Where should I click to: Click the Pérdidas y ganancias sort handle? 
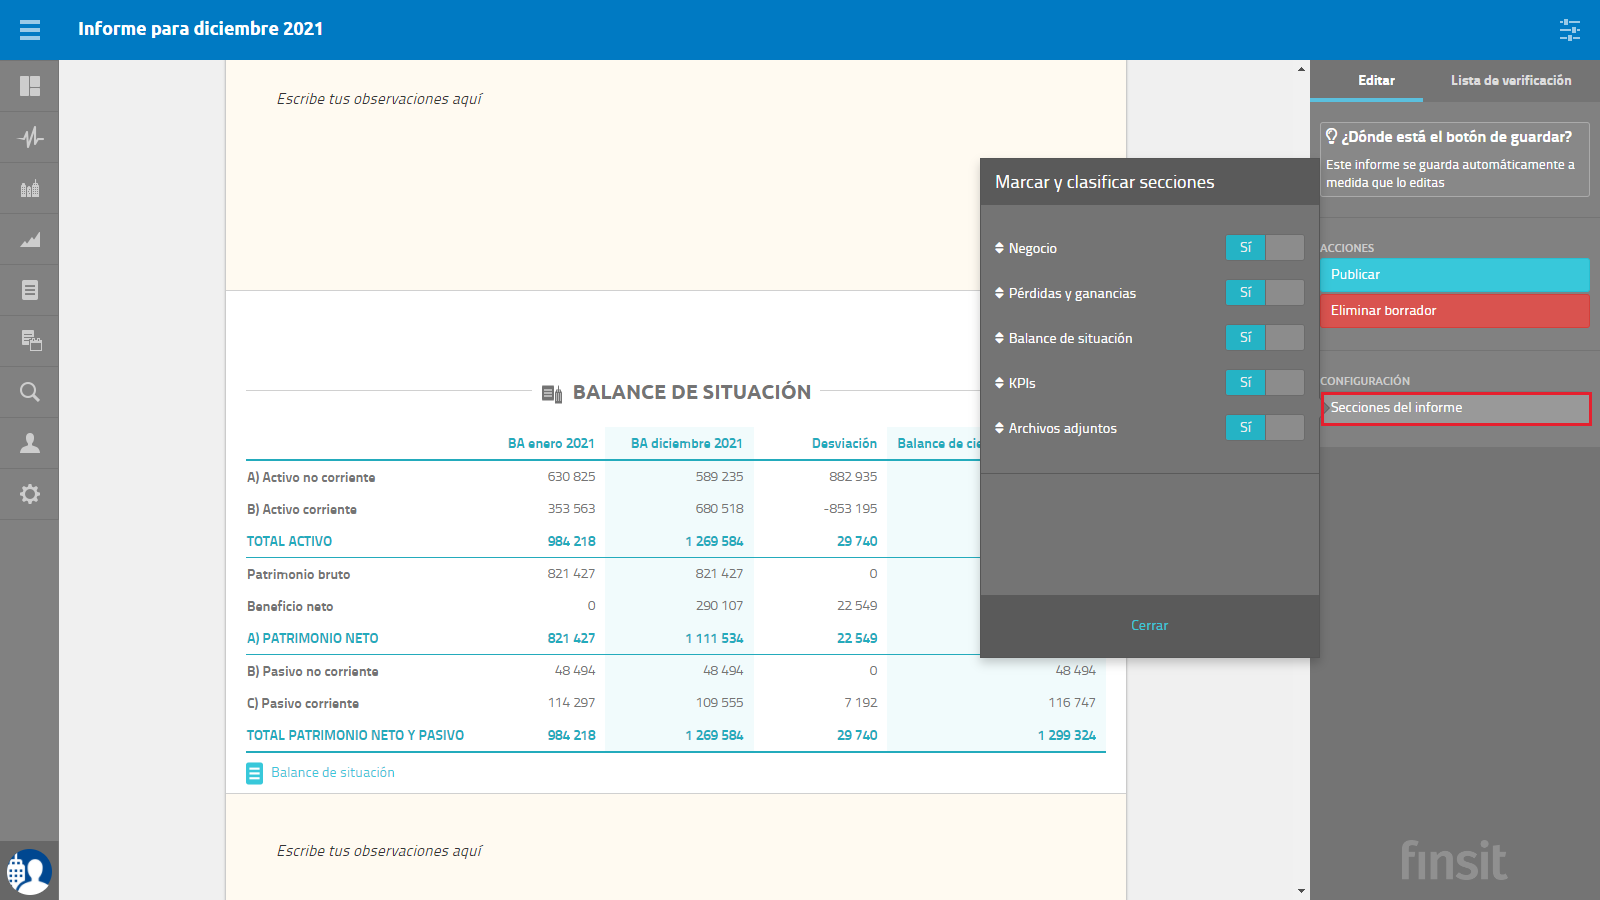coord(999,293)
